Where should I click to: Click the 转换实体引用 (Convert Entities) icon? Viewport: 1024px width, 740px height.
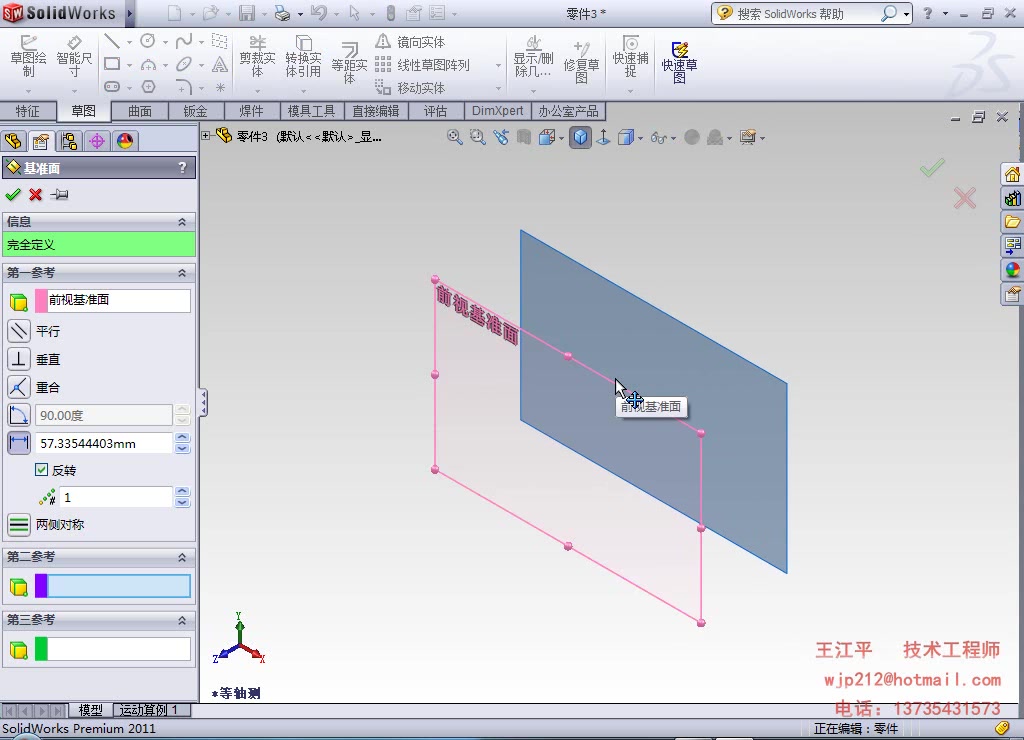[x=303, y=55]
